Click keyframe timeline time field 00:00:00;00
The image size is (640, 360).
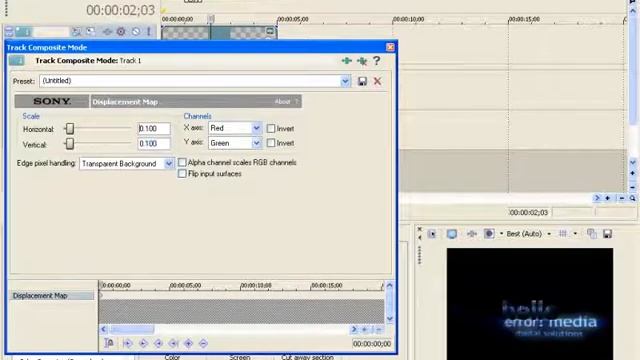[x=372, y=344]
